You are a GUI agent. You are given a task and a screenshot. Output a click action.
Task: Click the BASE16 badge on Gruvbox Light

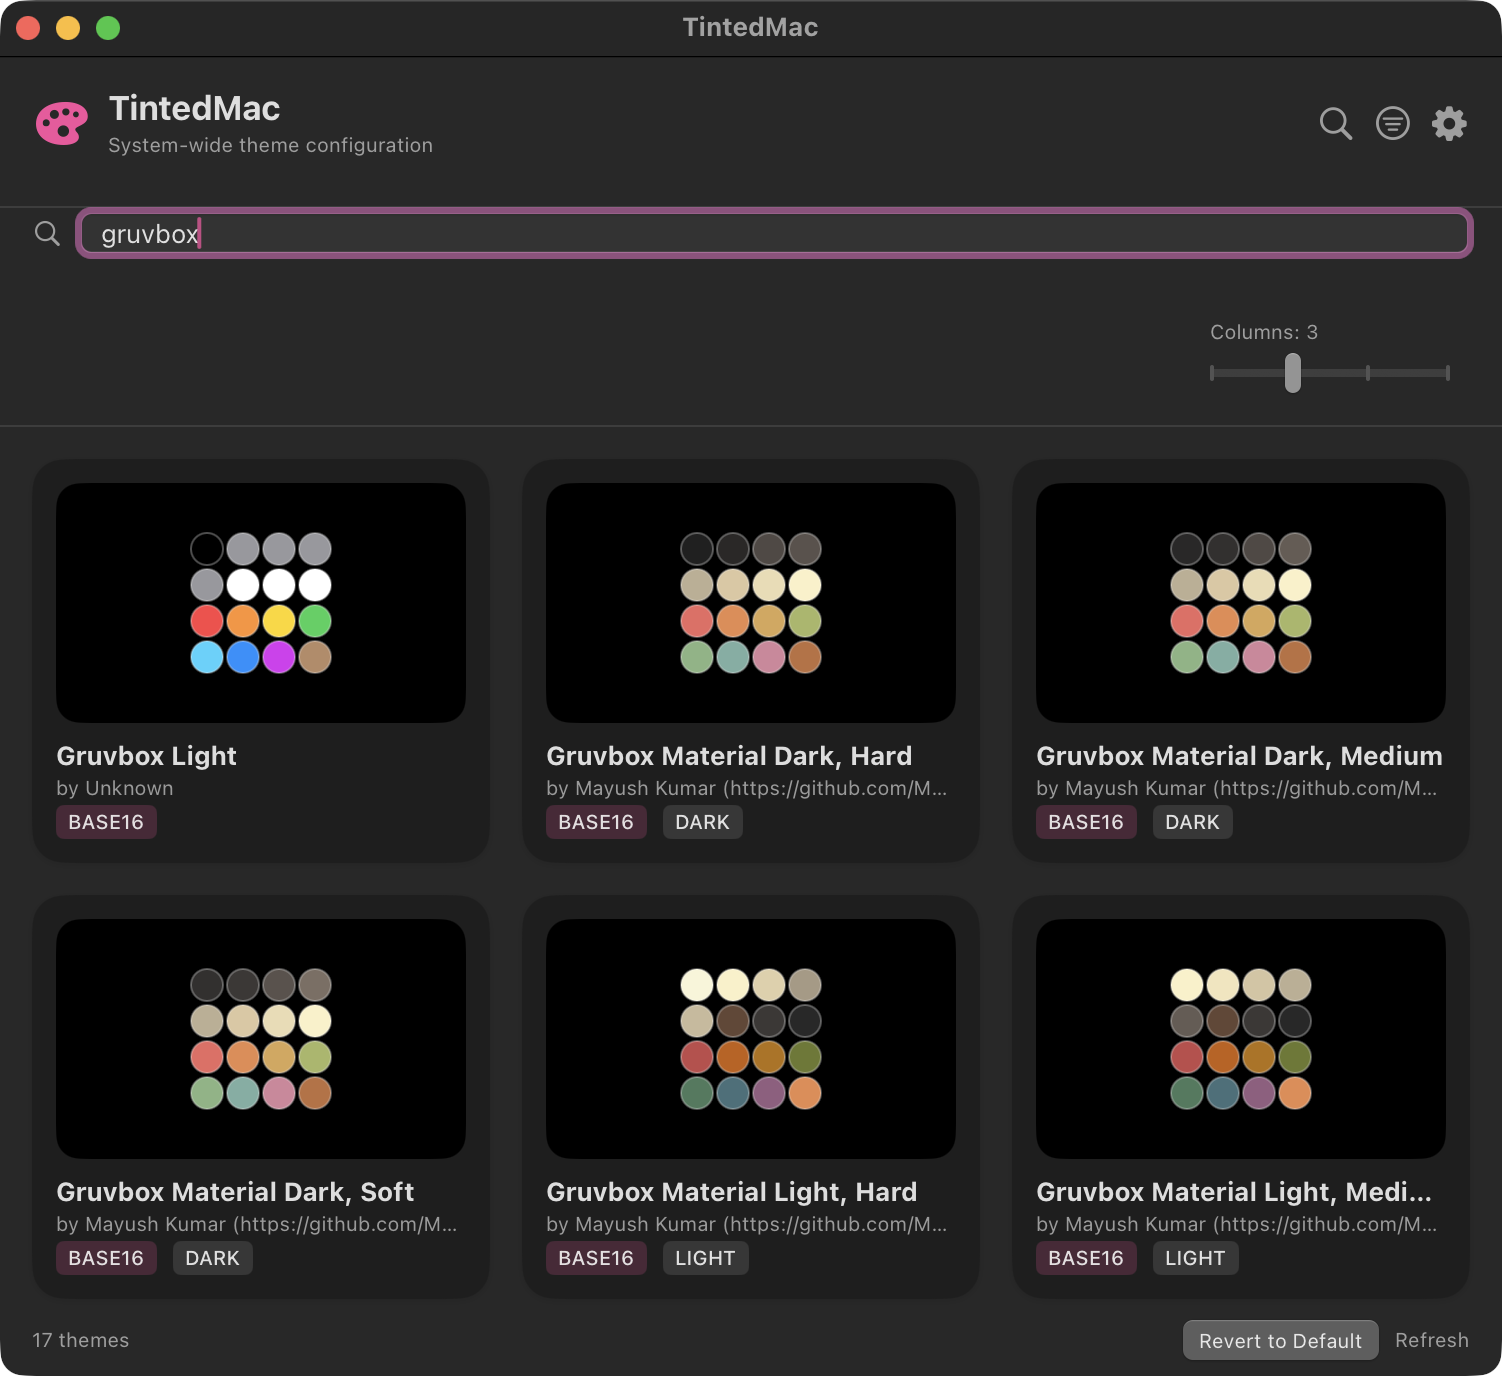click(x=106, y=822)
